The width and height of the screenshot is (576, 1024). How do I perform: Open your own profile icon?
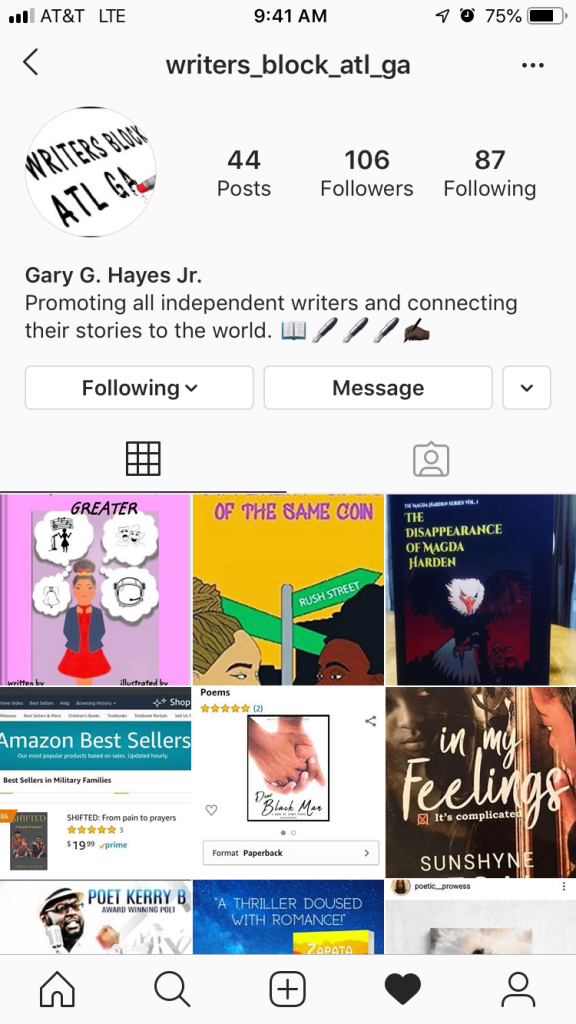coord(518,989)
